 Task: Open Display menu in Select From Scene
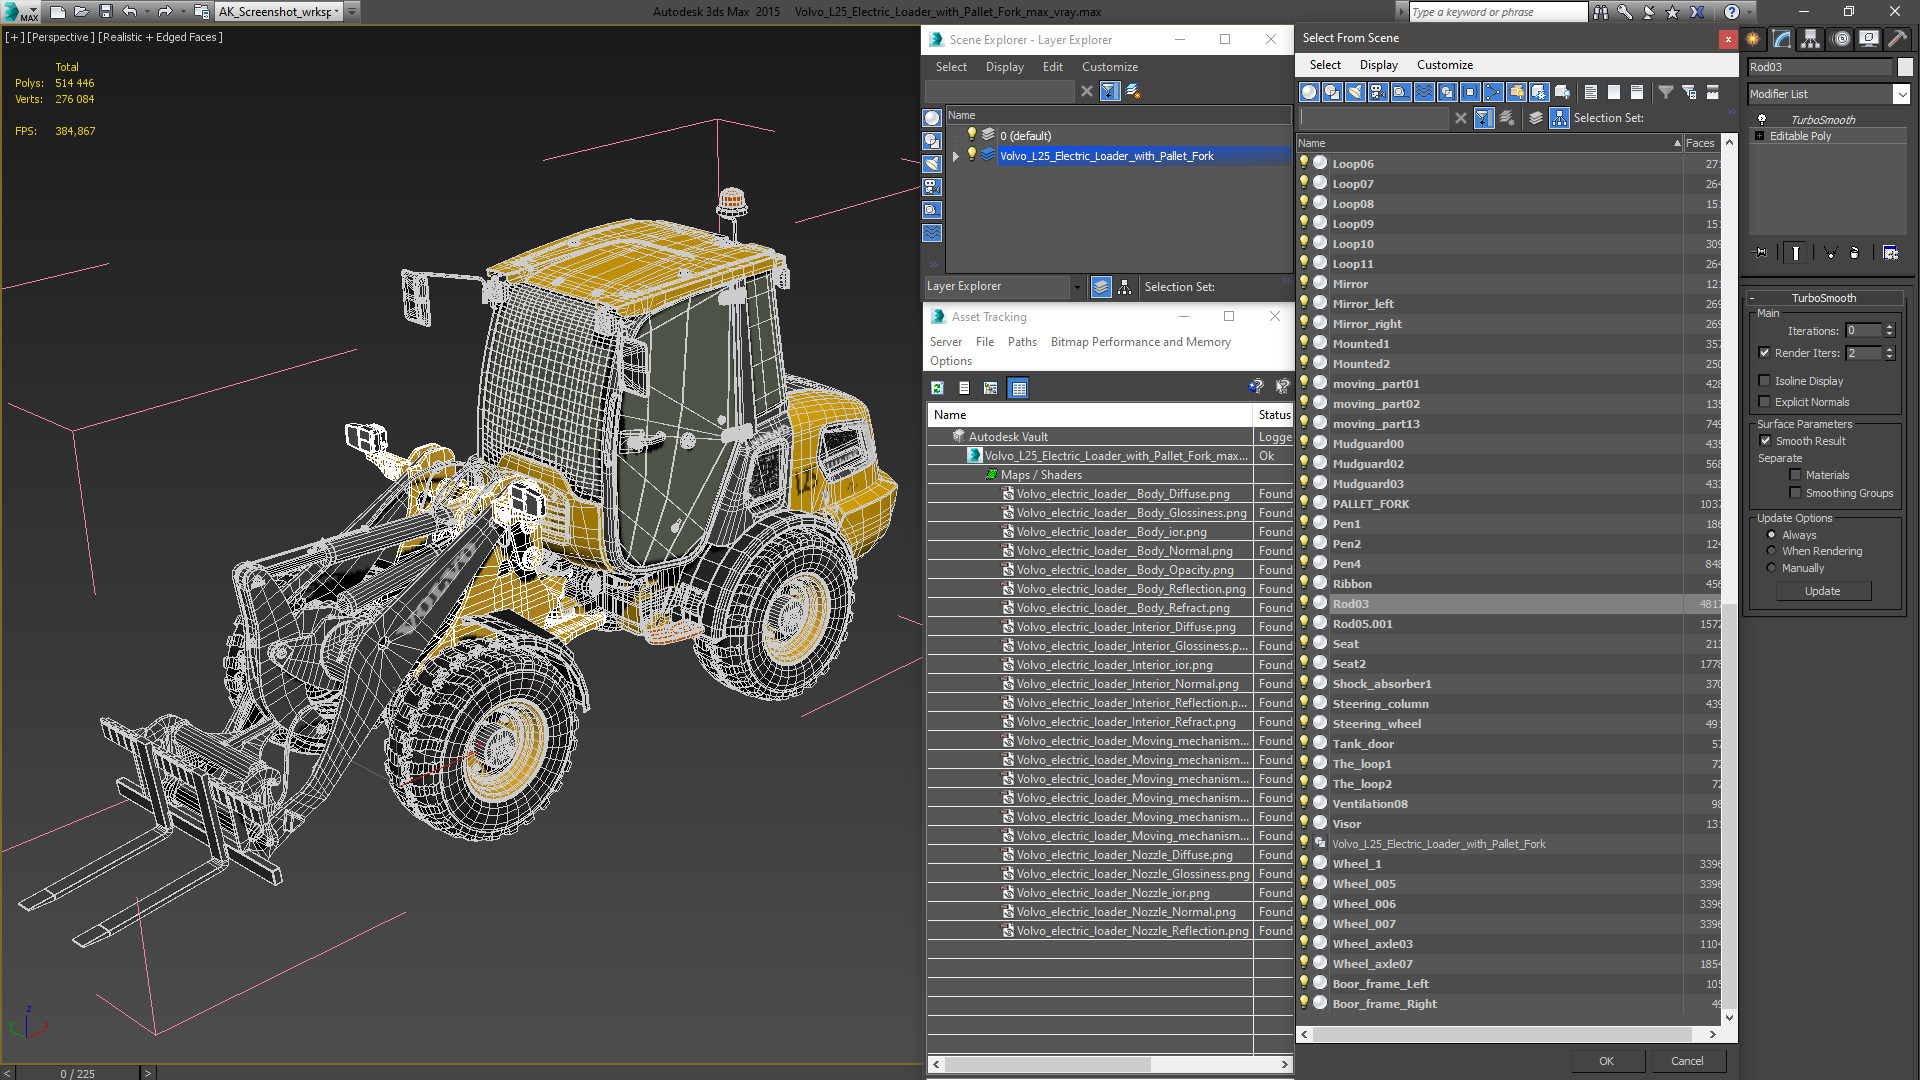(1378, 65)
